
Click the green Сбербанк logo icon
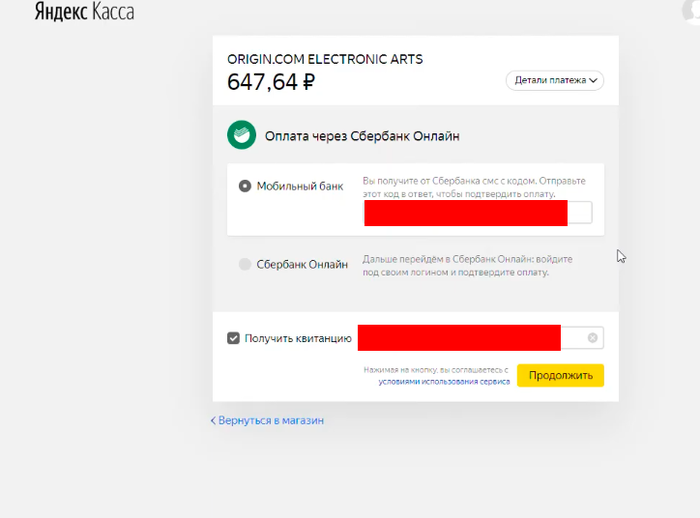(241, 135)
